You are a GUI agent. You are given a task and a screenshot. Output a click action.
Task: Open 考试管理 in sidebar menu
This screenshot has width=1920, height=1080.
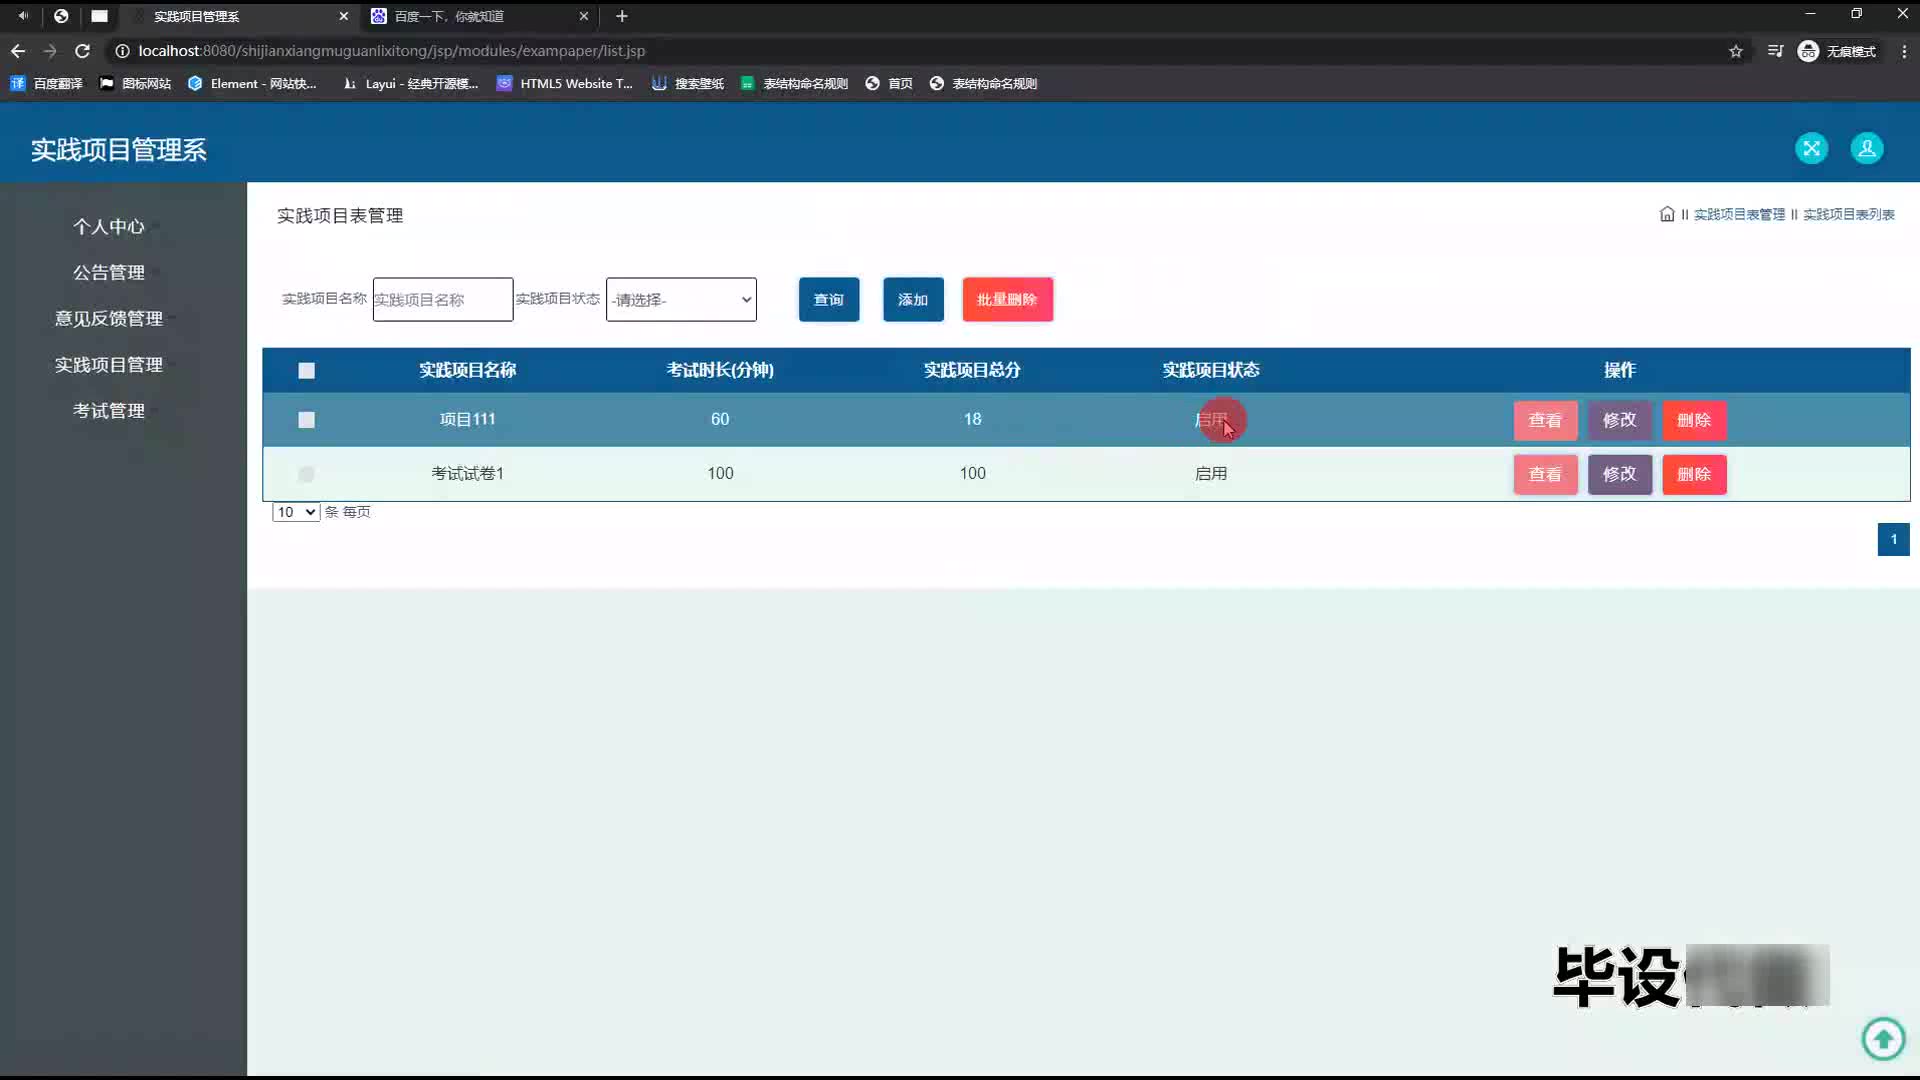[108, 411]
